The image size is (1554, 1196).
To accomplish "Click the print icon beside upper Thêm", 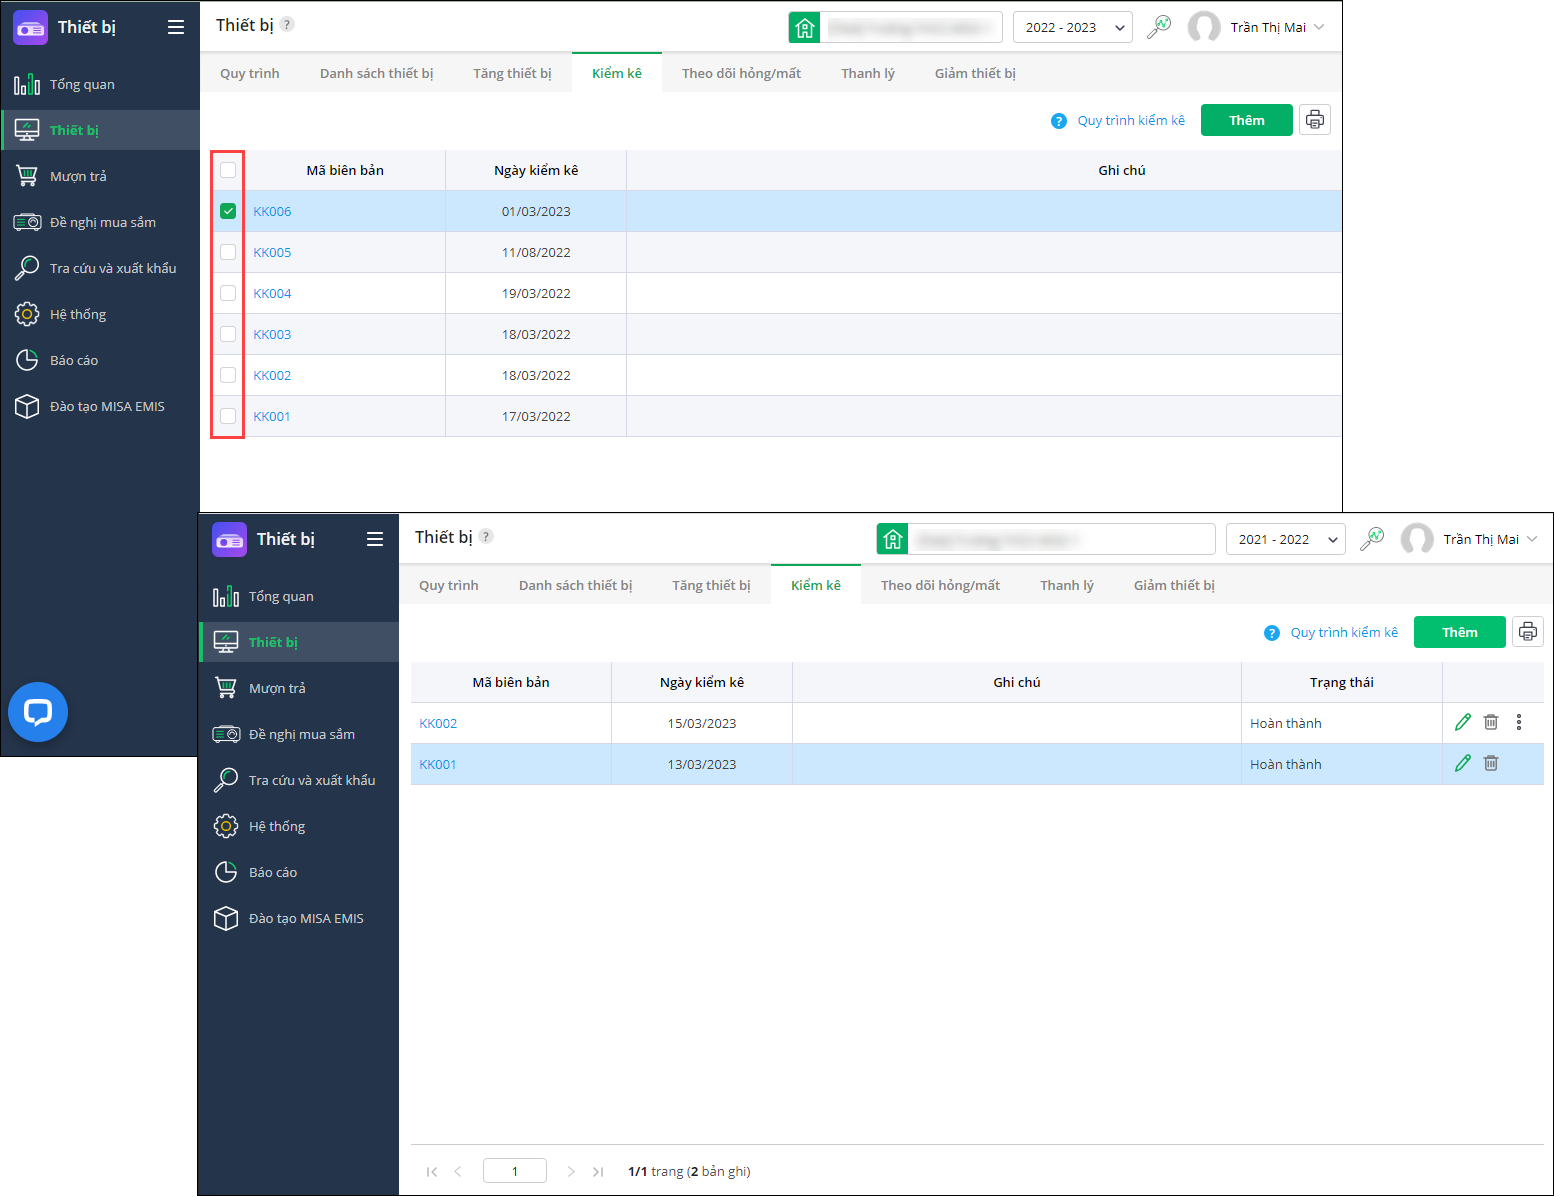I will [x=1315, y=120].
